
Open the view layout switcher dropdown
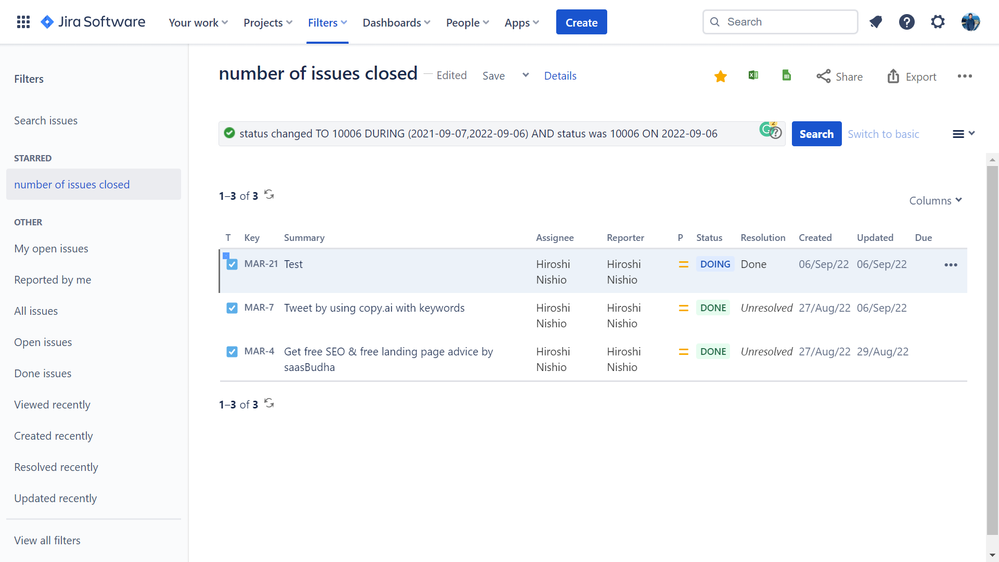click(963, 134)
